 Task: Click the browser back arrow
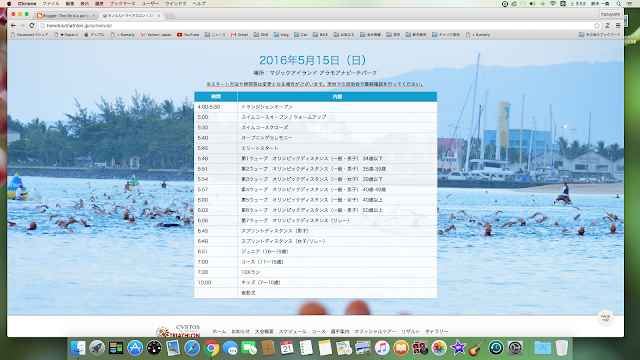pos(13,25)
